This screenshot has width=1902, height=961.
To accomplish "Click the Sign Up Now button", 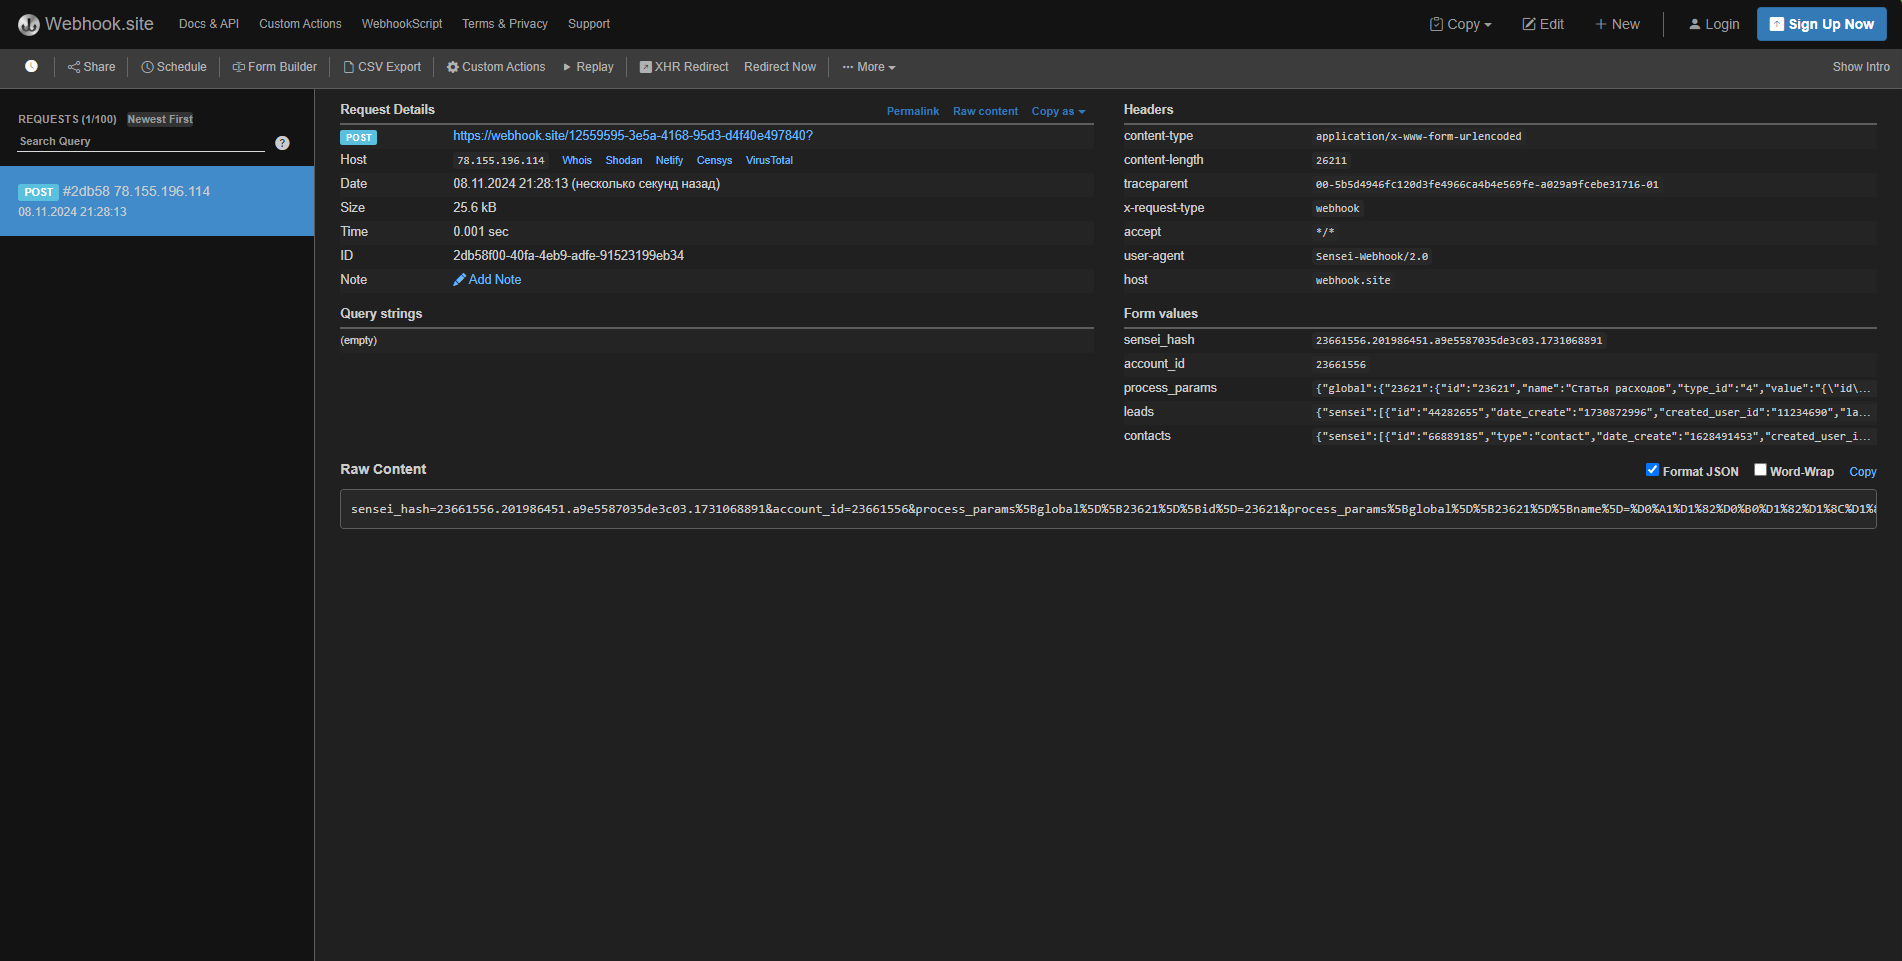I will click(x=1822, y=24).
